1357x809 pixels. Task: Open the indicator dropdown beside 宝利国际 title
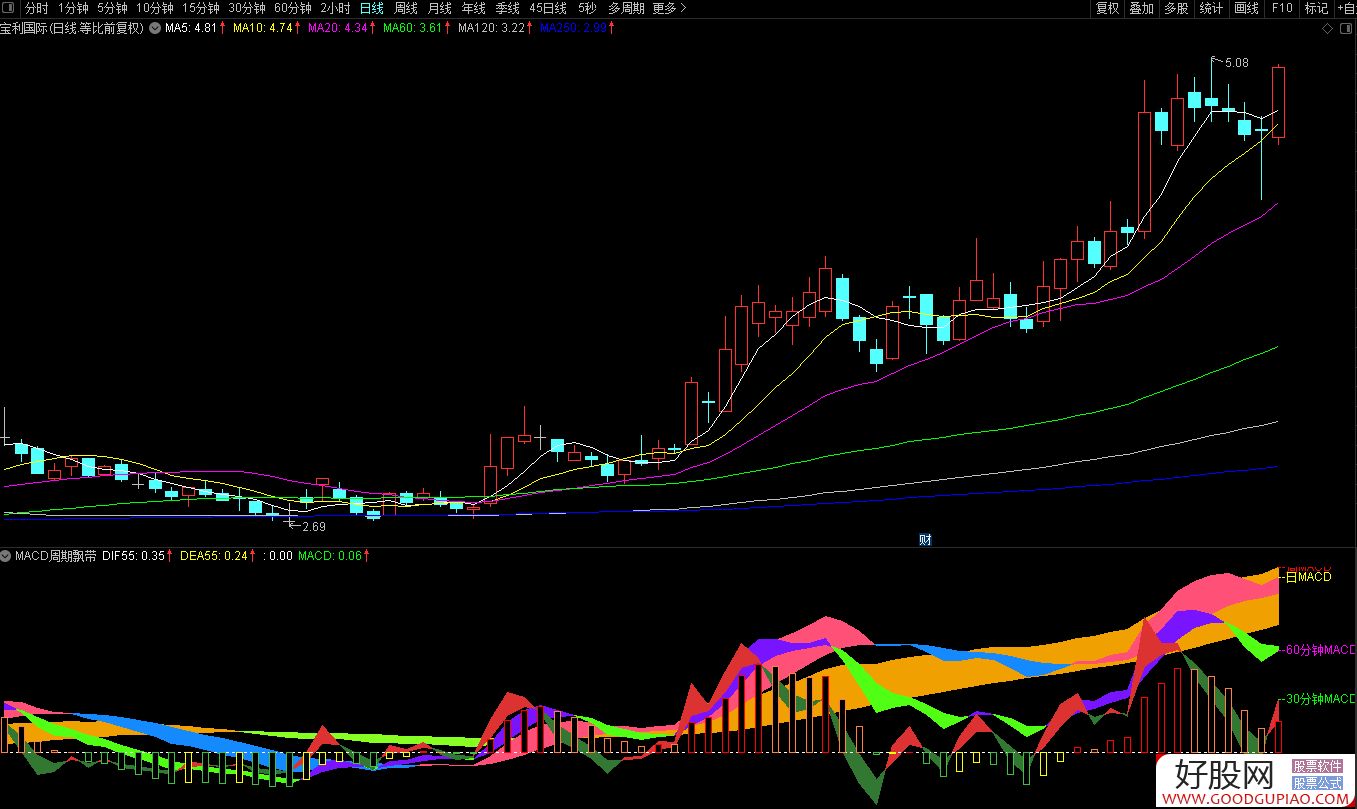coord(154,28)
